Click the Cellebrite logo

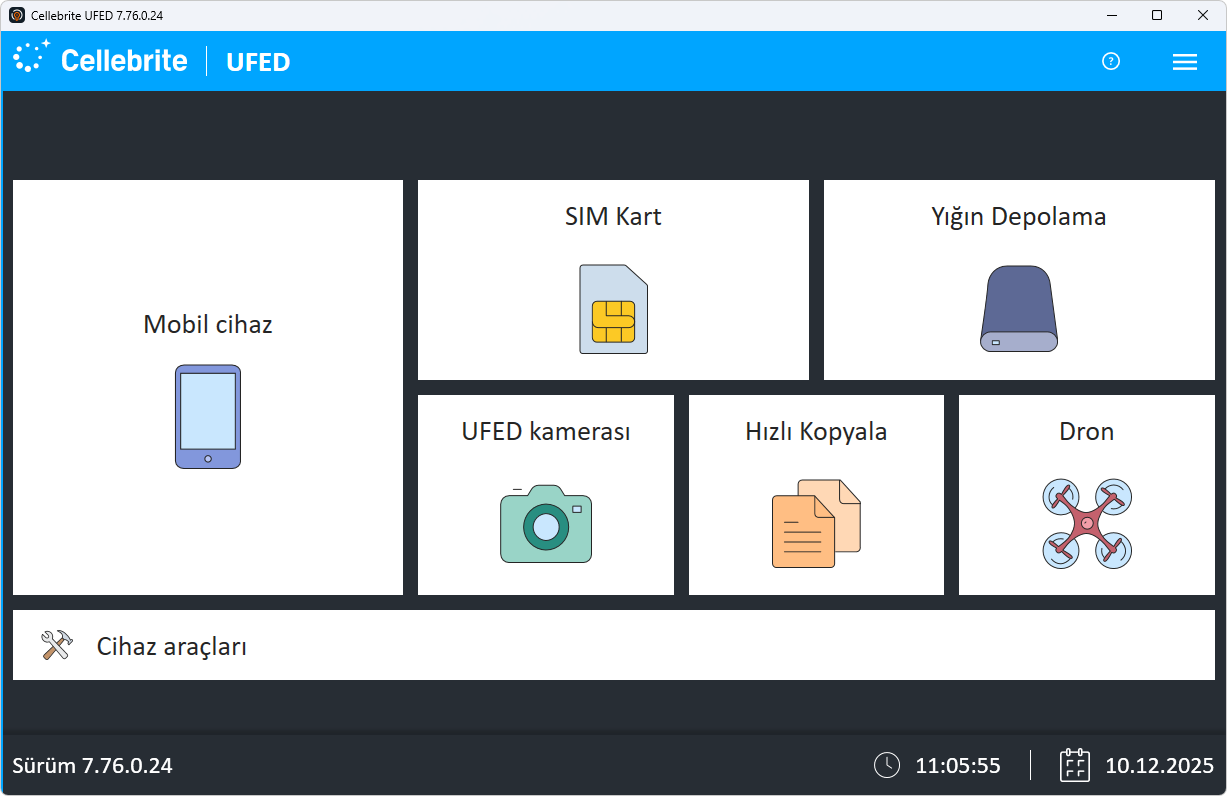pos(100,60)
